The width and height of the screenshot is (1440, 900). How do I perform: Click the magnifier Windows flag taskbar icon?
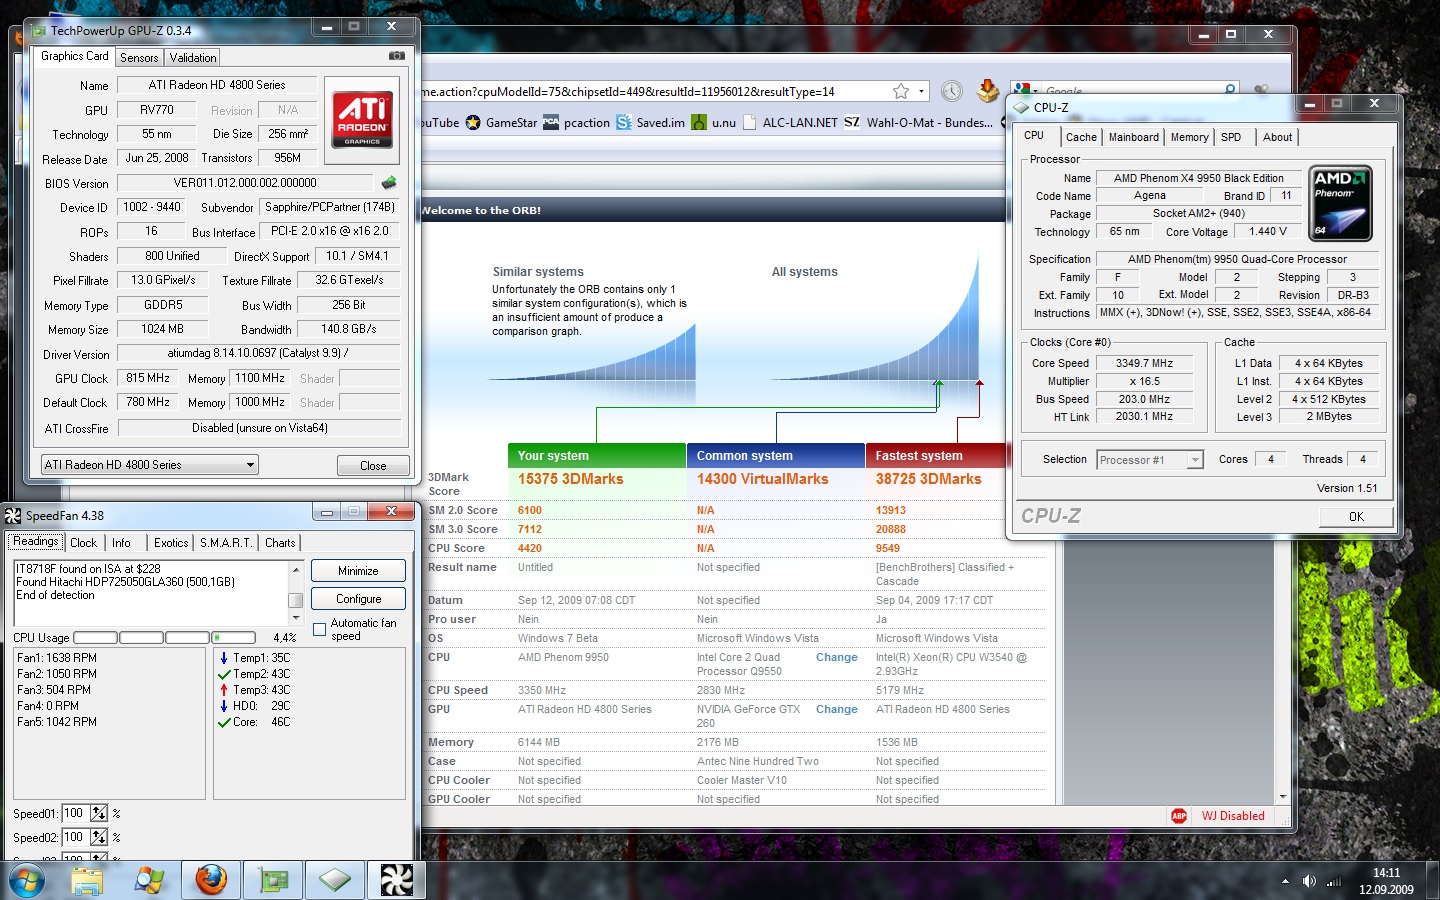(x=149, y=880)
